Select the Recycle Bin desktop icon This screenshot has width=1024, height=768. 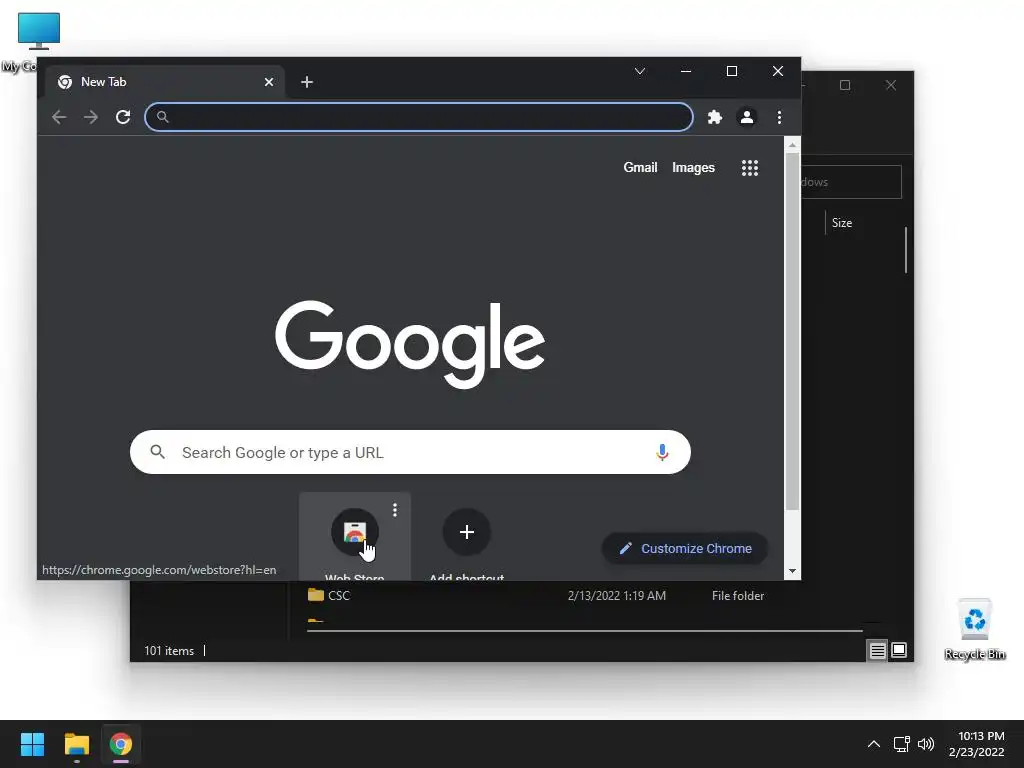(x=974, y=629)
